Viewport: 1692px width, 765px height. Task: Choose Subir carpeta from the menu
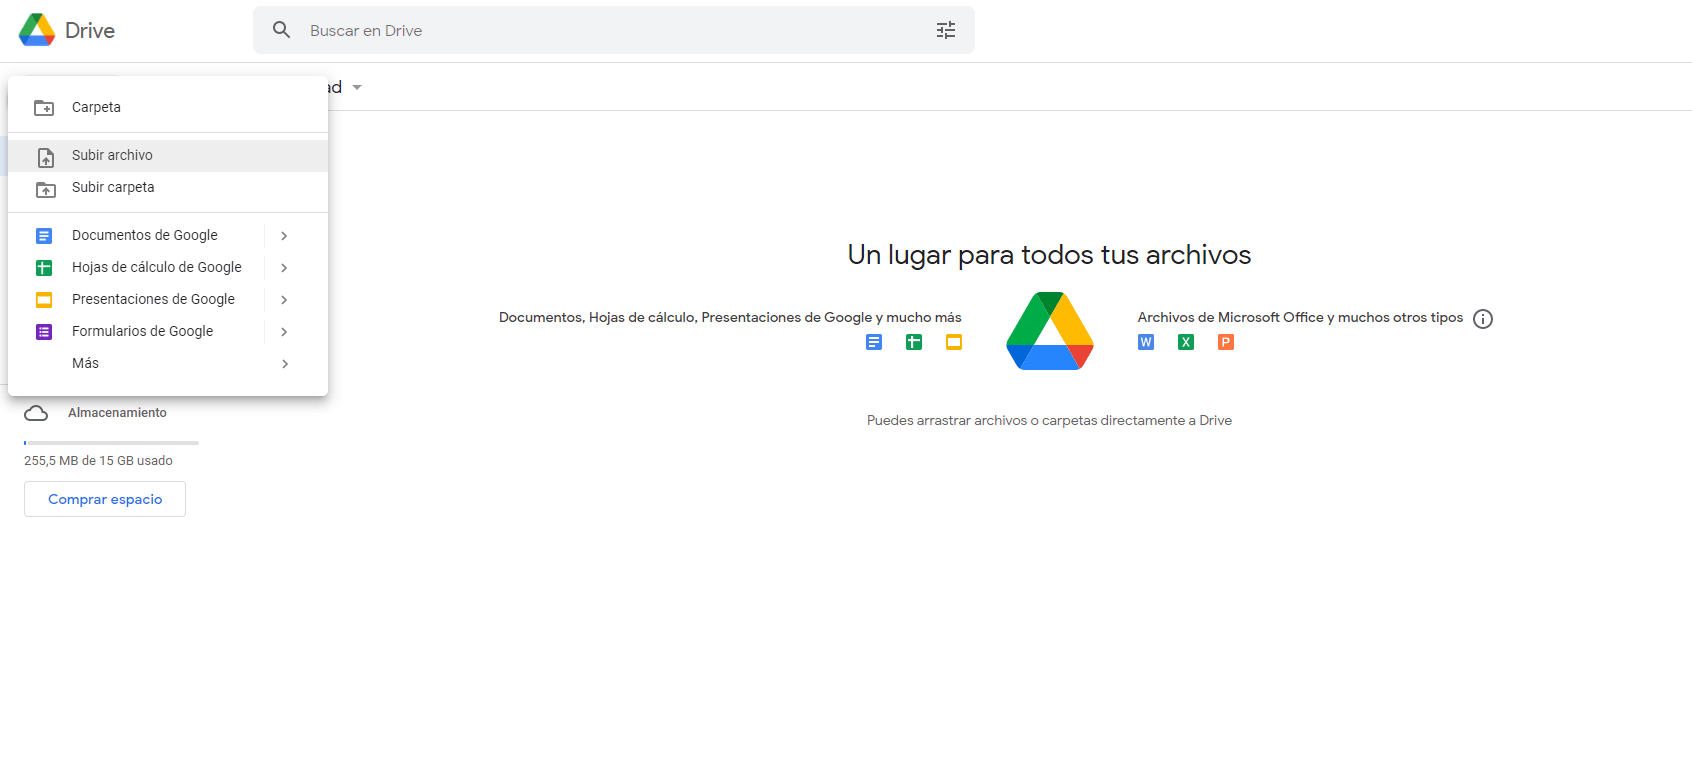pos(168,188)
